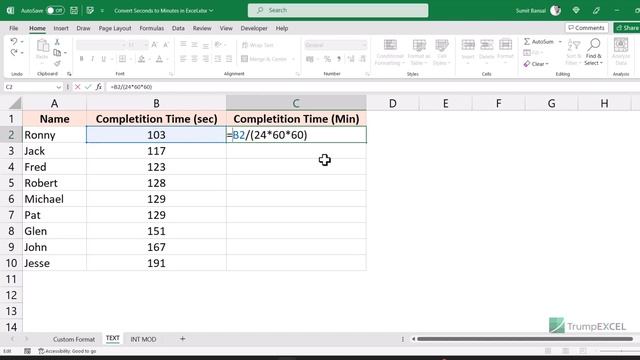Click the Select All corner triangle

click(x=14, y=103)
